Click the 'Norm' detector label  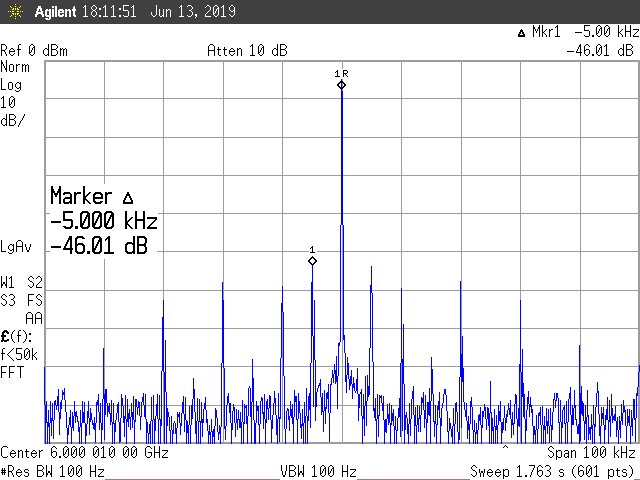(15, 67)
